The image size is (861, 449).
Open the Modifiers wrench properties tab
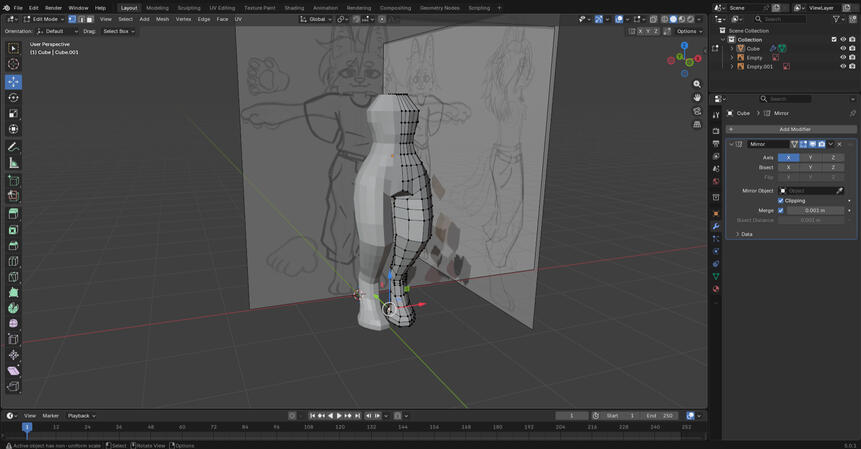pos(715,226)
